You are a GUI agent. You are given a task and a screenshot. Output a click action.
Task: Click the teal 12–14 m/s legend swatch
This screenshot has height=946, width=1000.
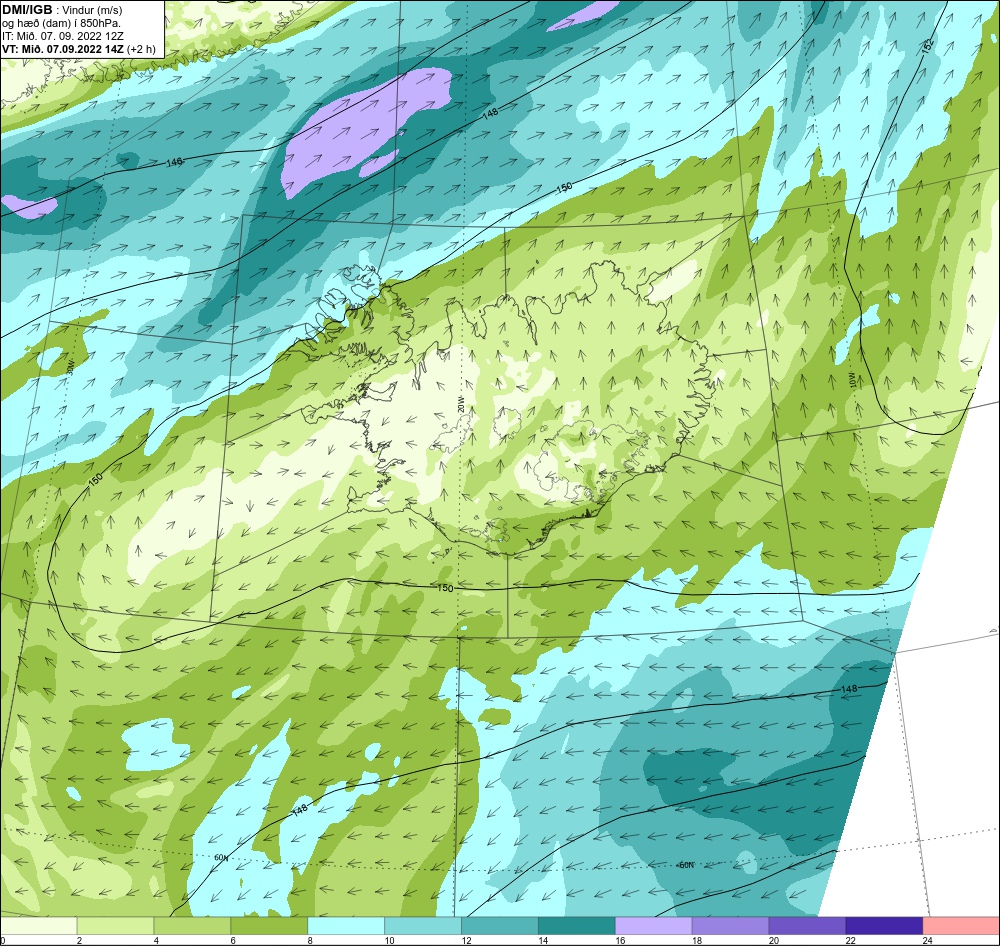point(499,925)
